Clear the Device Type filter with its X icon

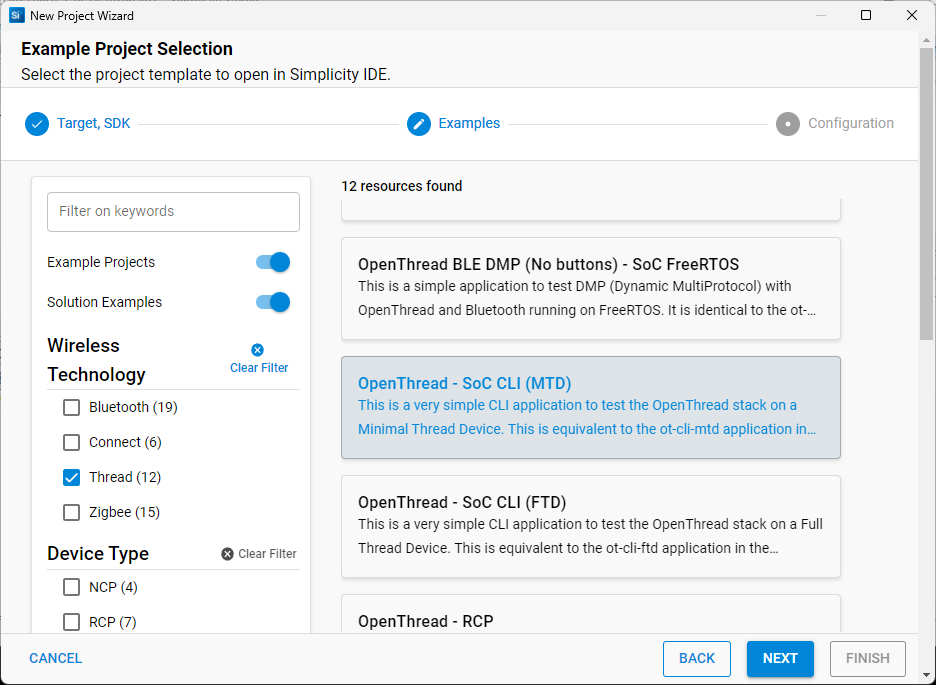pos(228,553)
